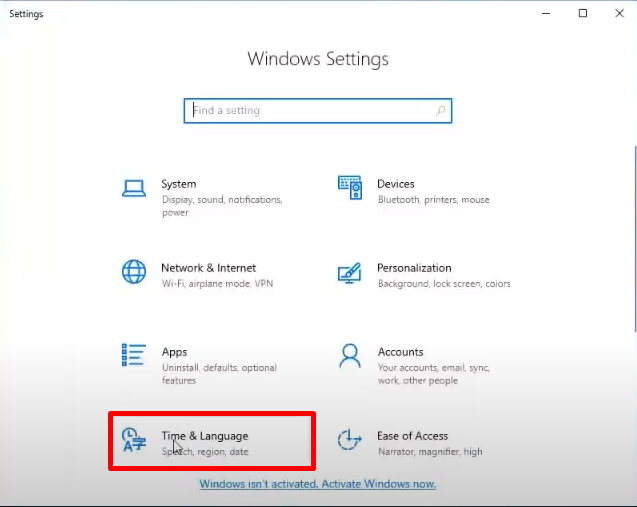
Task: Click the search magnifier icon
Action: tap(440, 110)
